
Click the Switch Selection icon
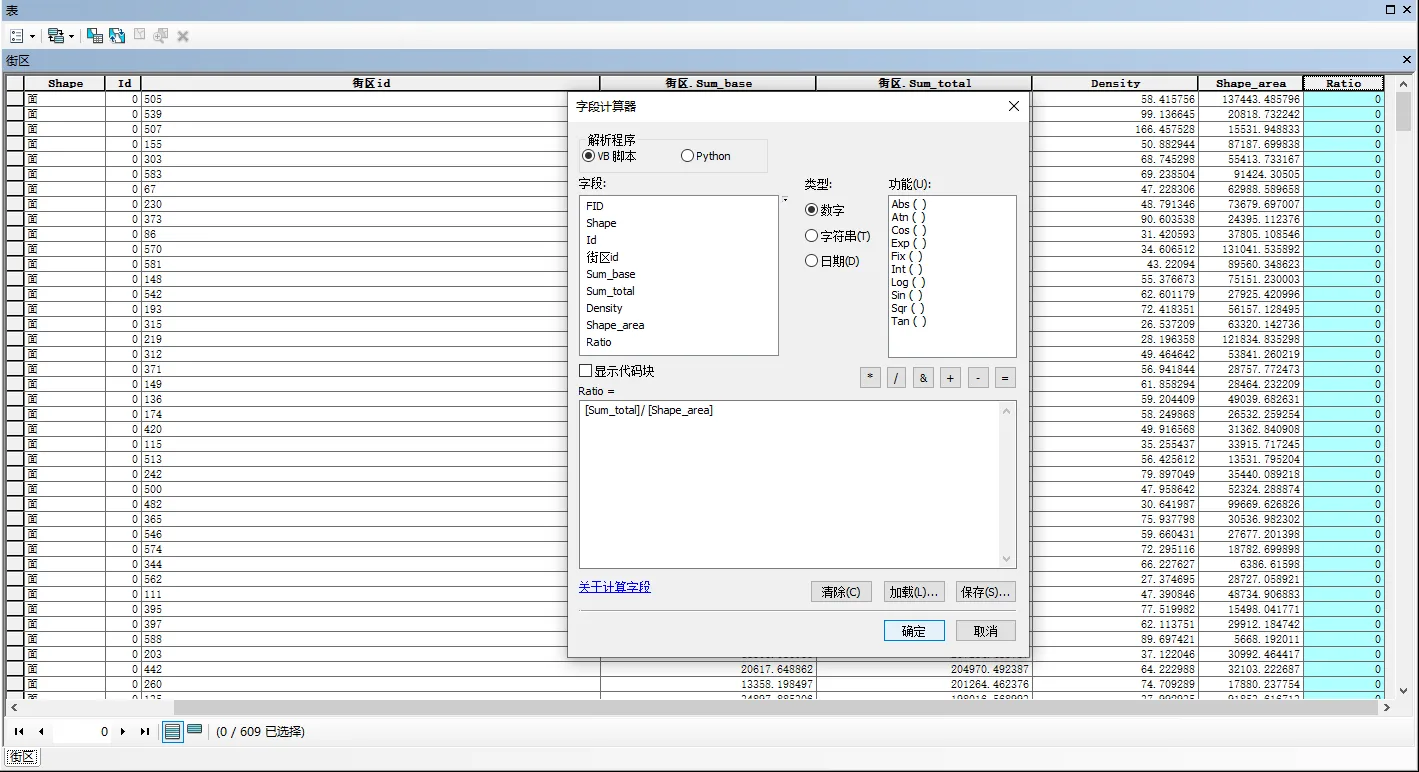coord(117,36)
